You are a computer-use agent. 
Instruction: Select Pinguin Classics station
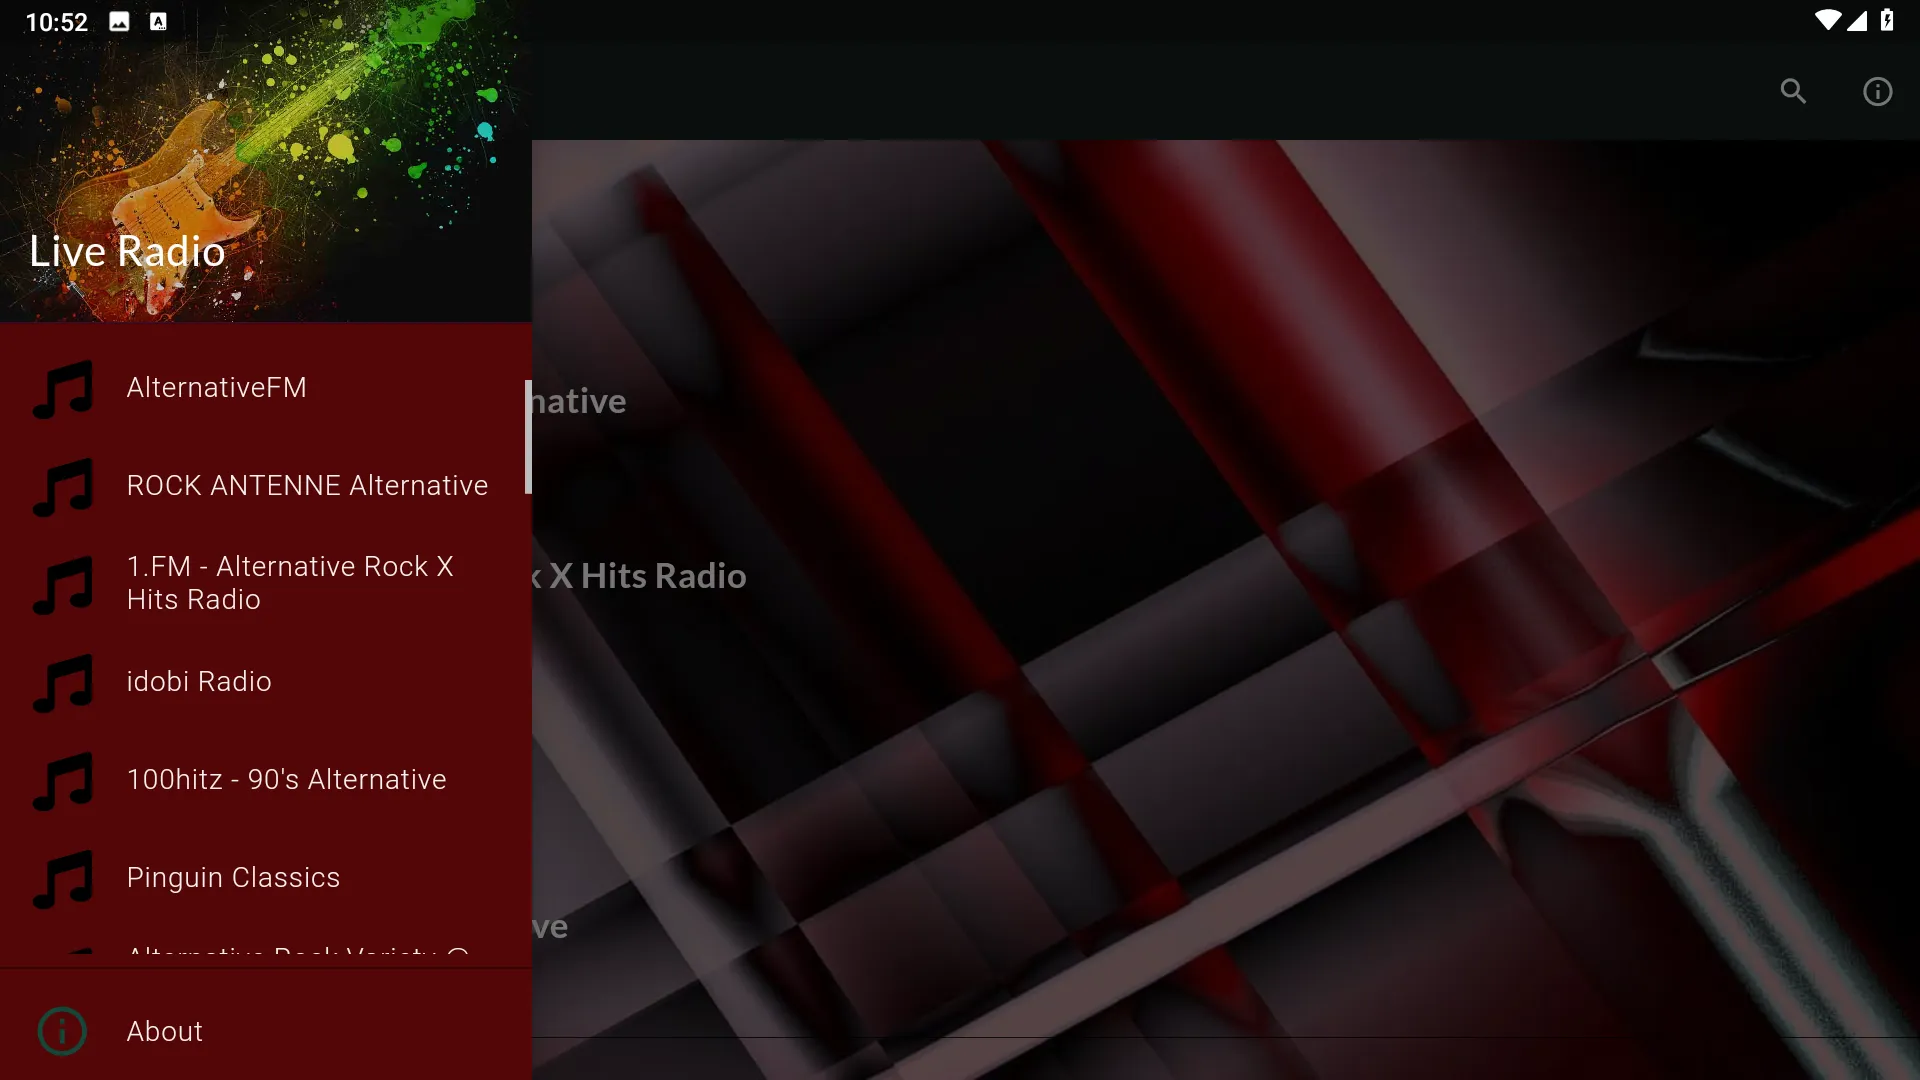click(x=265, y=878)
